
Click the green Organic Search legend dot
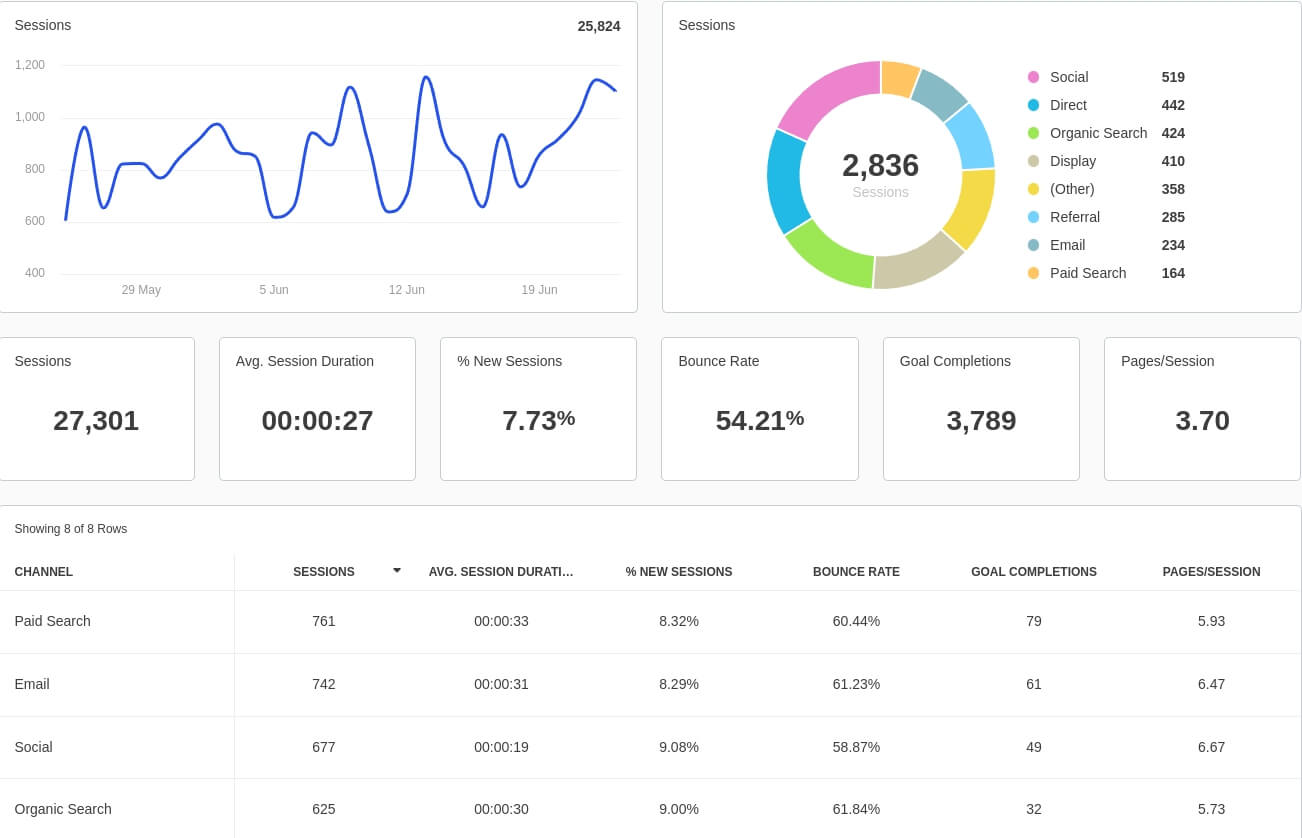(1033, 133)
